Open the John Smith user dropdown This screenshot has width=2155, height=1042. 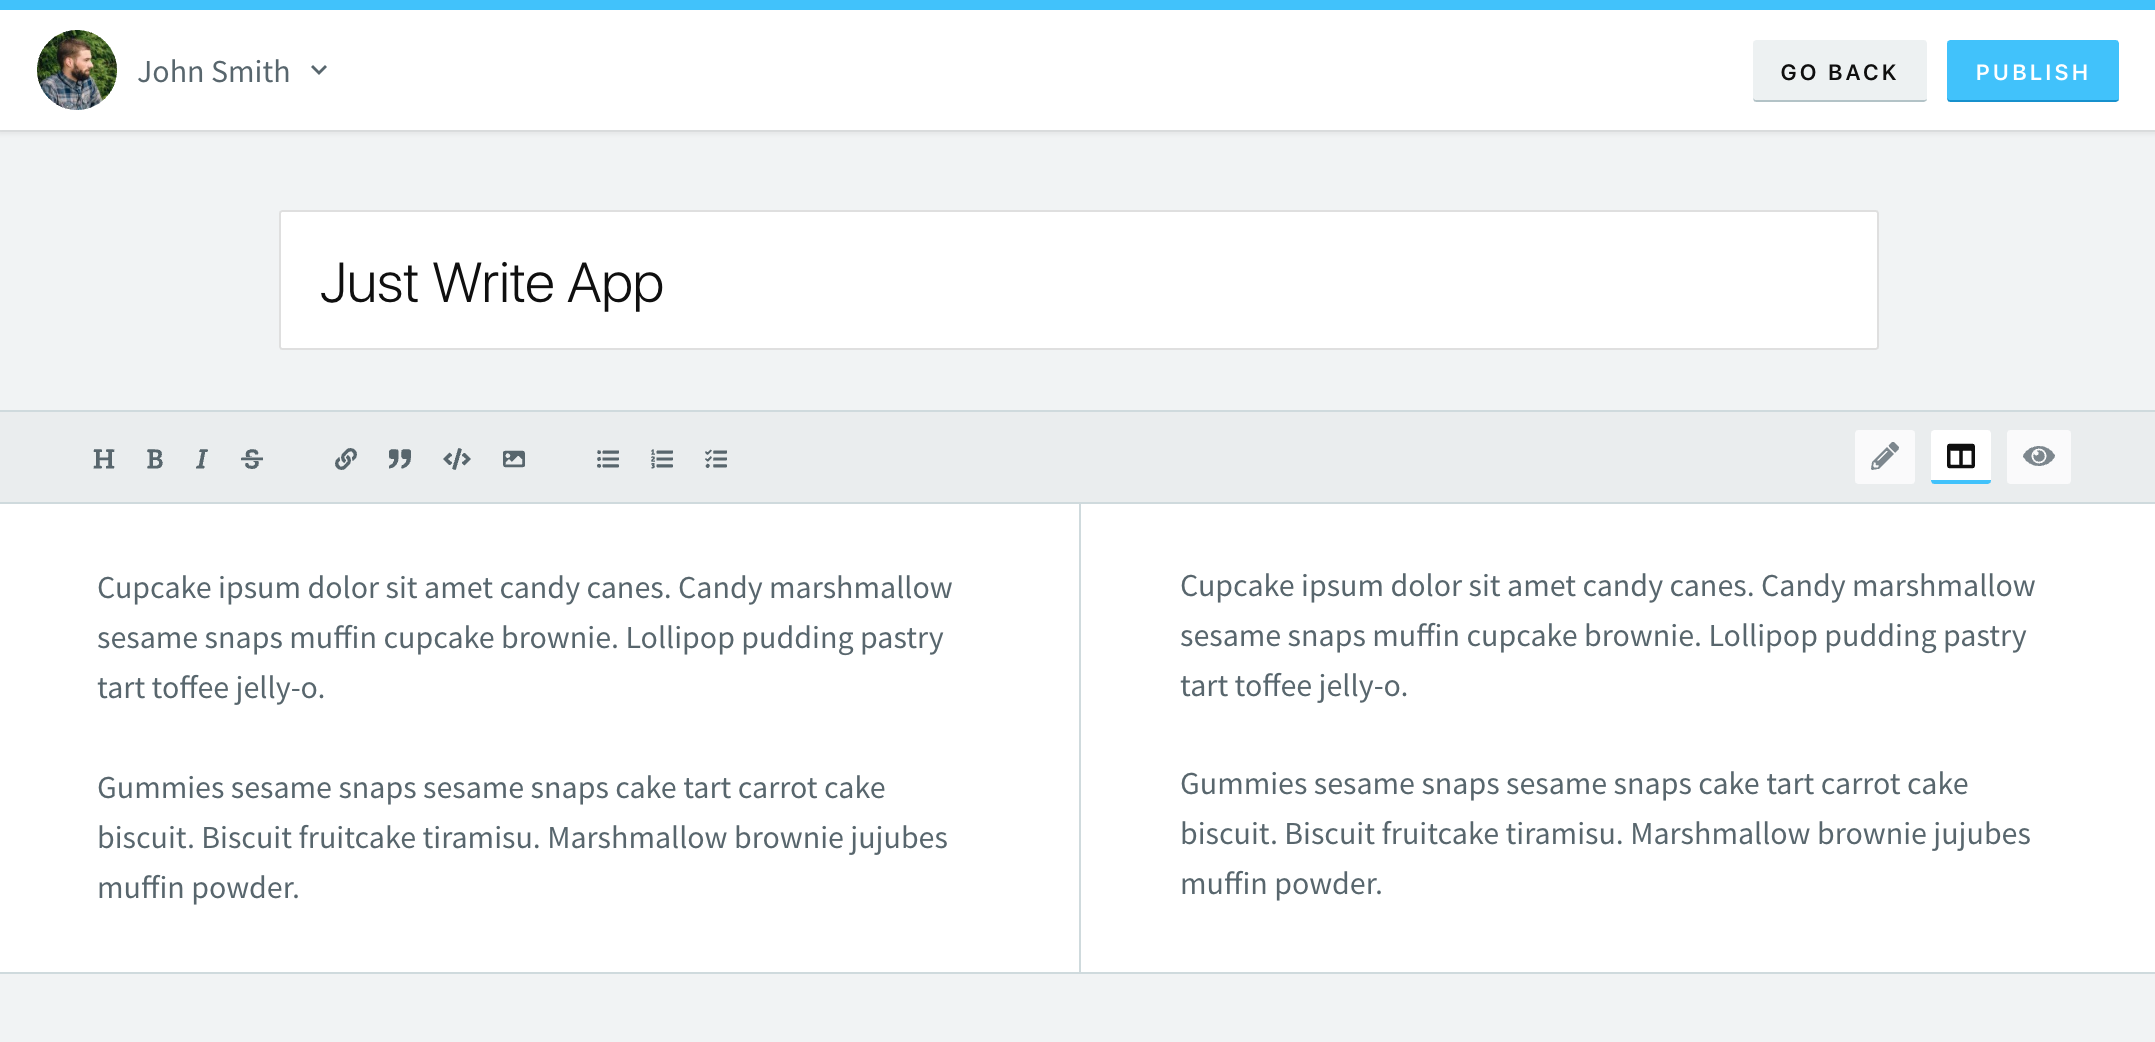pos(319,71)
